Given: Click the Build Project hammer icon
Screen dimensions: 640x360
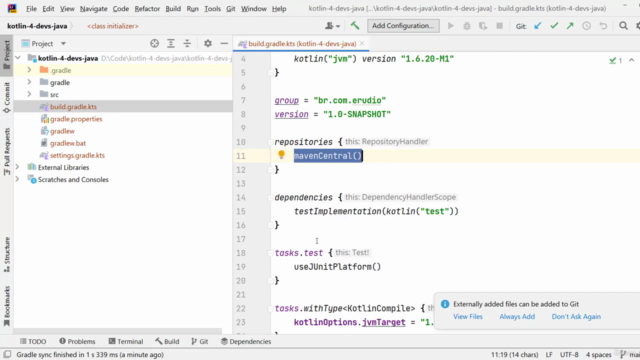Looking at the screenshot, I should point(355,26).
